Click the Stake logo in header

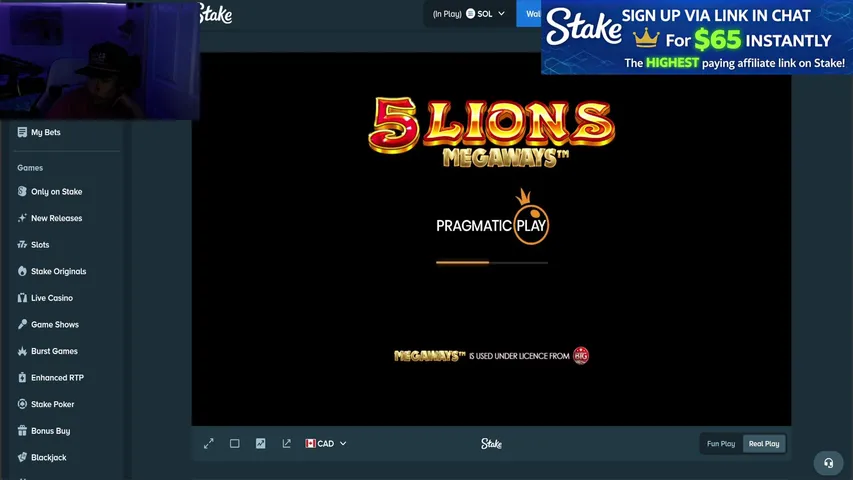point(216,14)
